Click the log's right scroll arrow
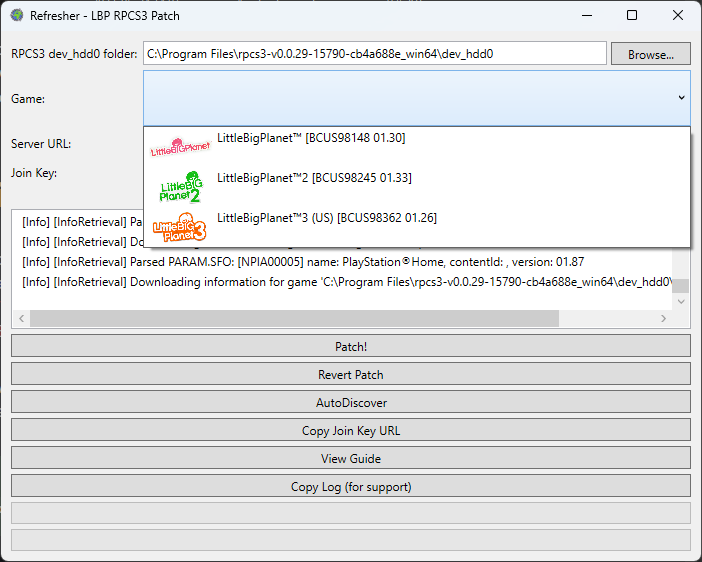Screen dimensions: 702x562 (x=663, y=318)
